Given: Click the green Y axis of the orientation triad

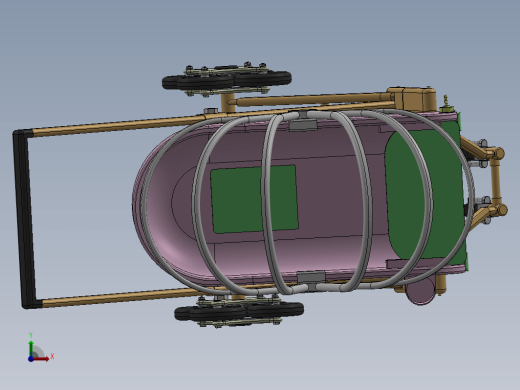Looking at the screenshot, I should coord(31,348).
